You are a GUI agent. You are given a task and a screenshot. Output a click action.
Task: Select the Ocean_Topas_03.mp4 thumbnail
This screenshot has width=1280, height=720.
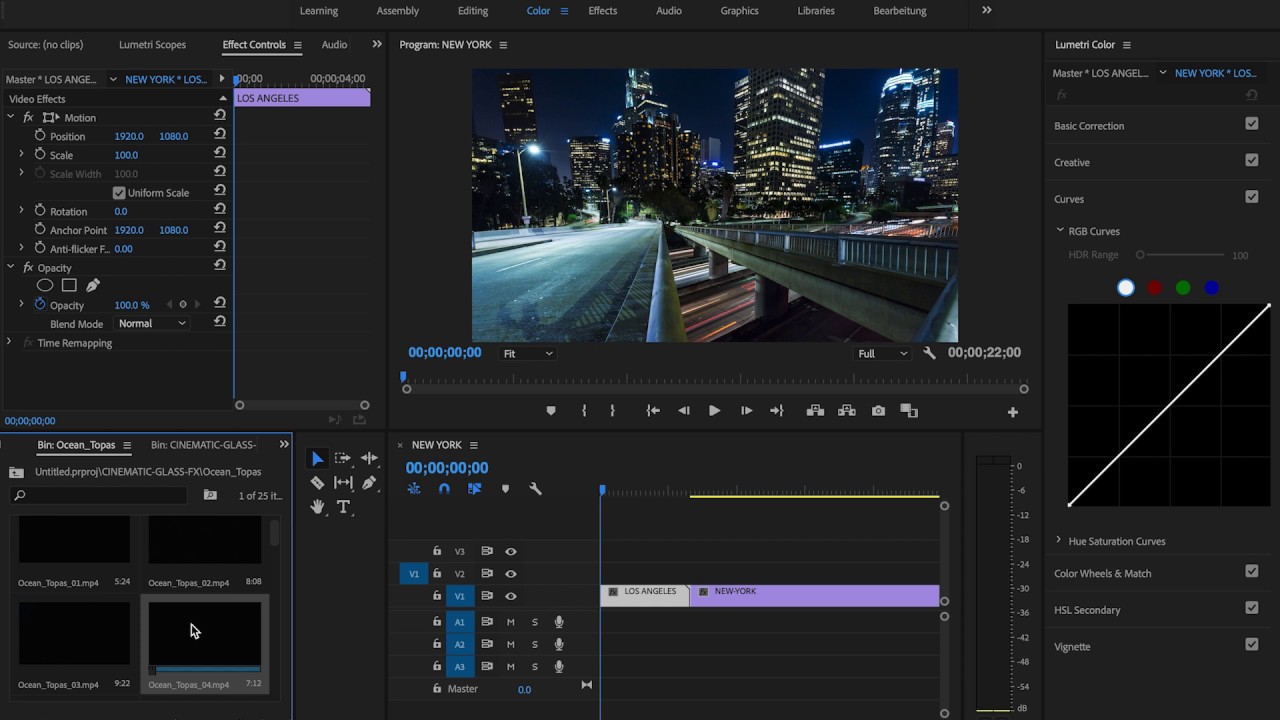(74, 634)
